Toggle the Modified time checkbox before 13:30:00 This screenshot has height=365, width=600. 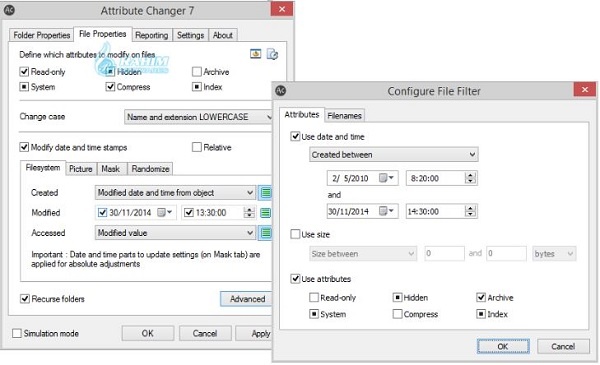tap(189, 212)
